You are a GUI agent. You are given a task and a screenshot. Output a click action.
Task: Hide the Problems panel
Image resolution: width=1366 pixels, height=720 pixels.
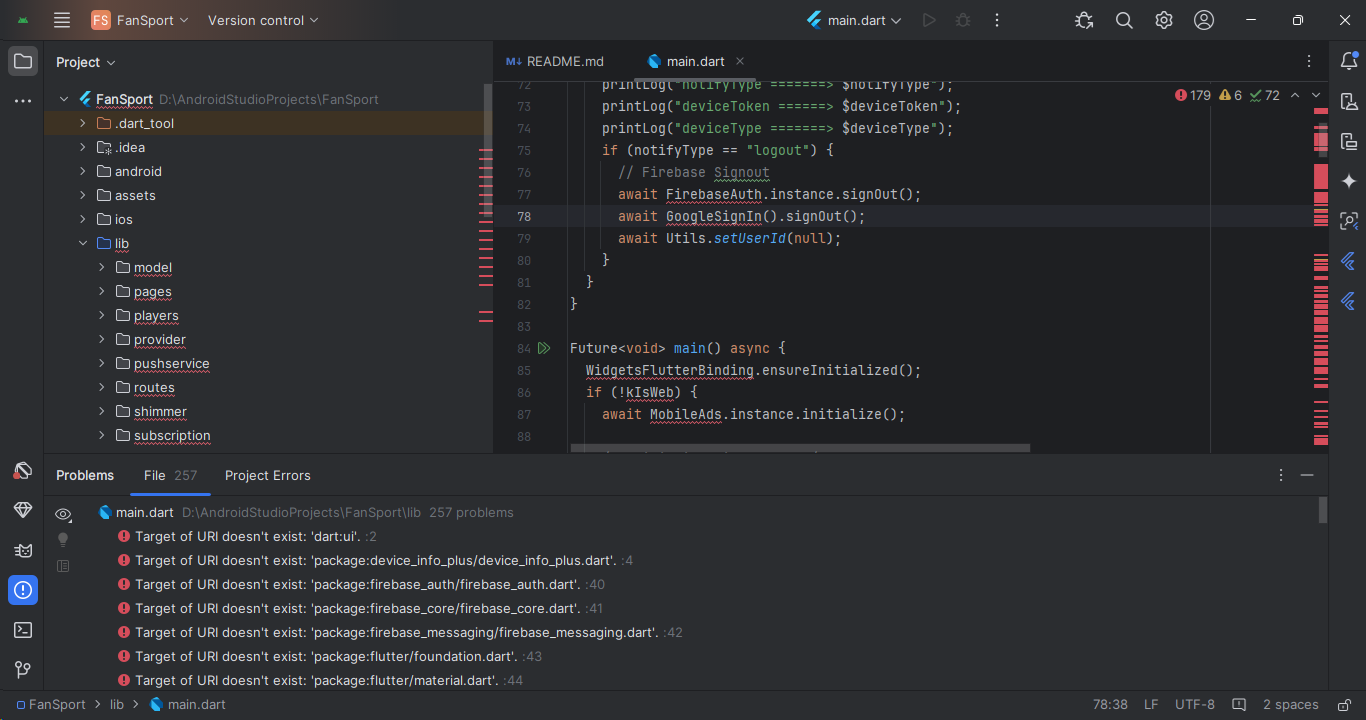[1307, 475]
